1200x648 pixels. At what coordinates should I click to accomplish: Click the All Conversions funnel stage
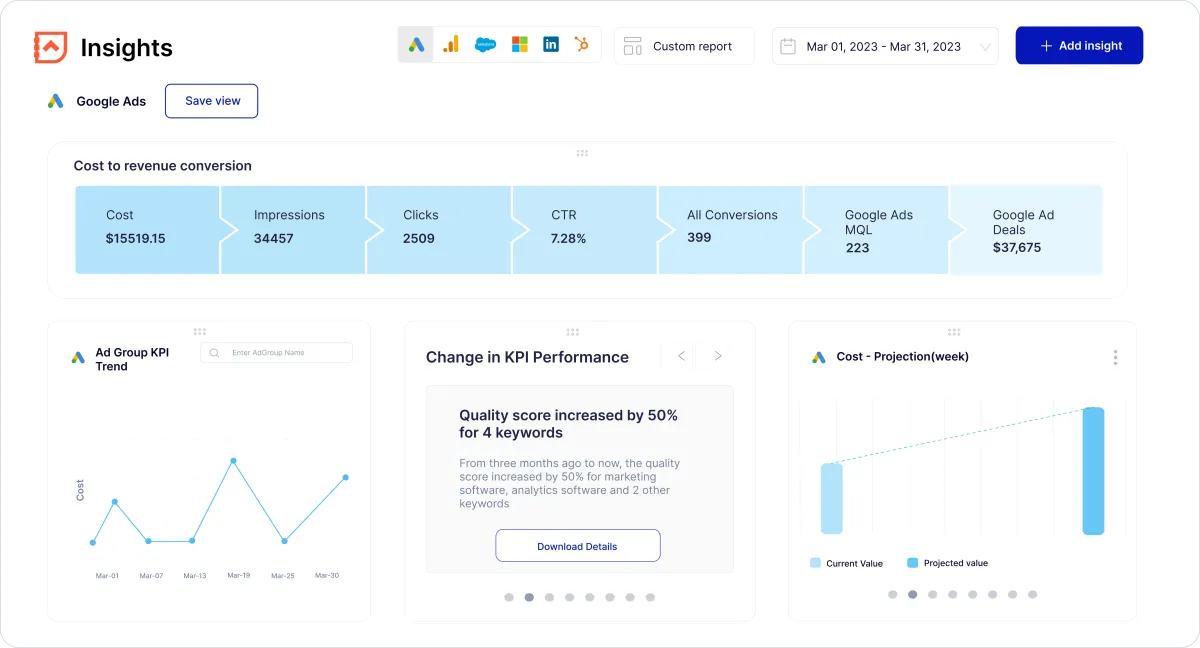pyautogui.click(x=731, y=229)
